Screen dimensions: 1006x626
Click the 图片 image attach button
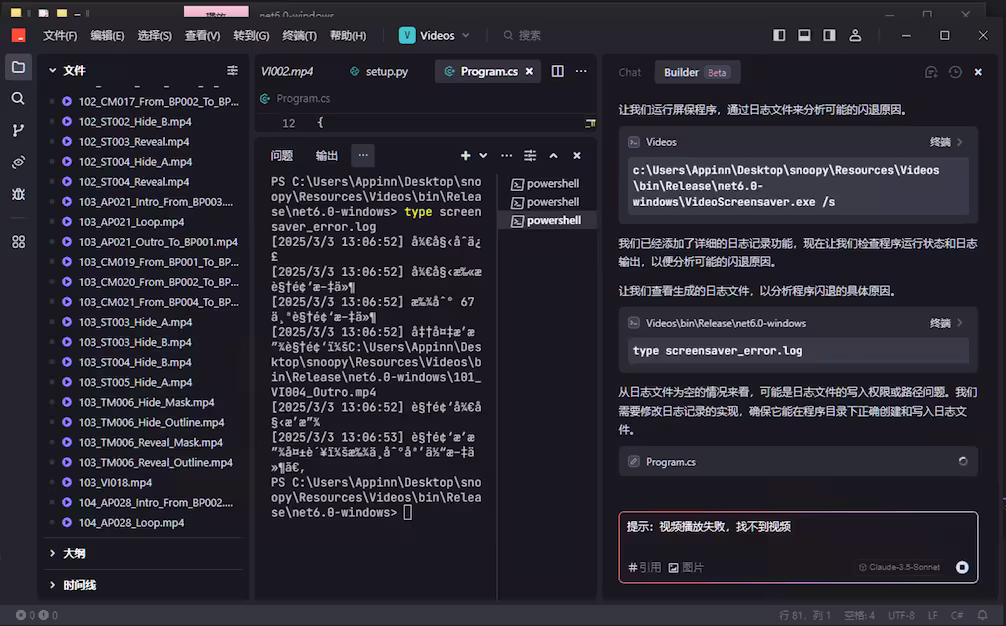[686, 568]
